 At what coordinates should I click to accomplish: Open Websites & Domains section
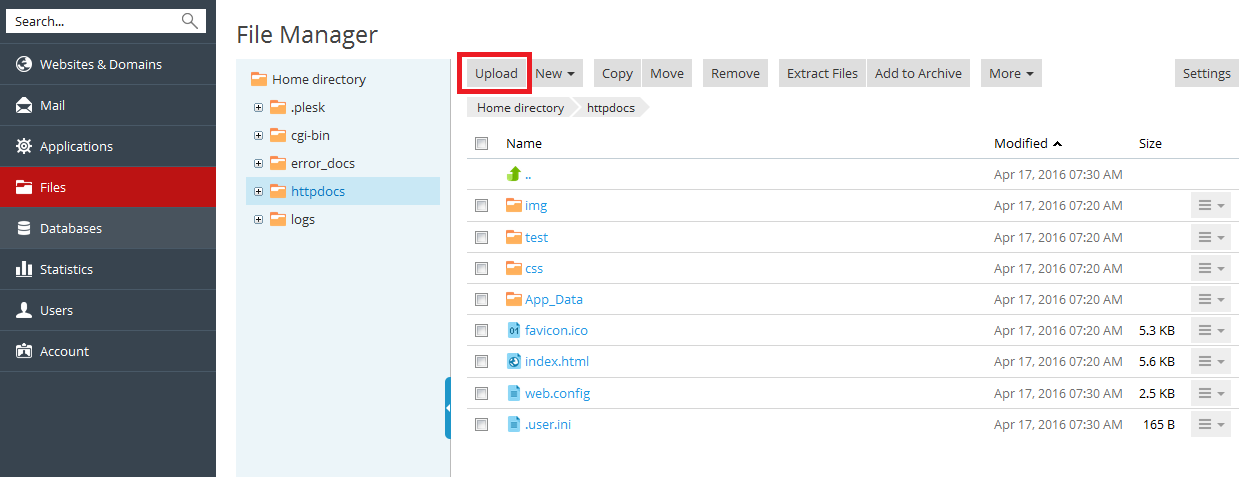(x=108, y=64)
